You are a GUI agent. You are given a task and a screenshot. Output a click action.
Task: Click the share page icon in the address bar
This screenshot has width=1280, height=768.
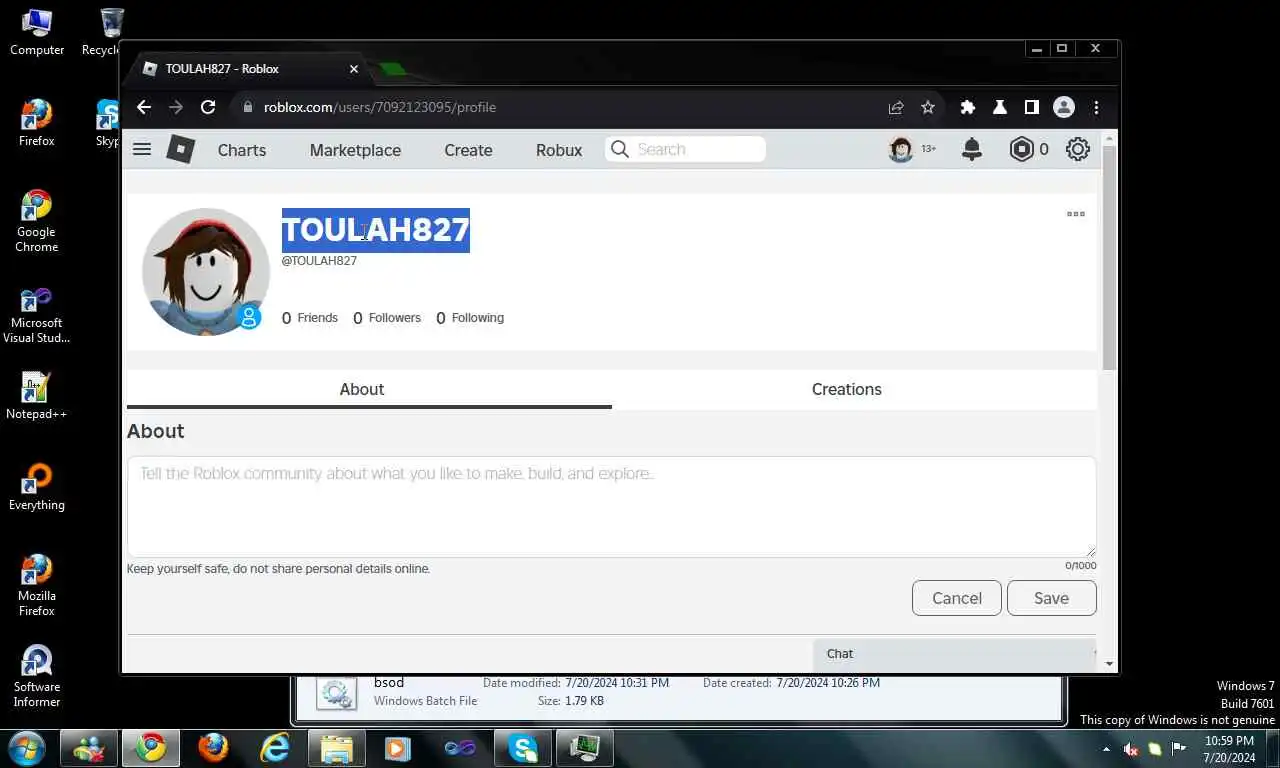point(896,107)
